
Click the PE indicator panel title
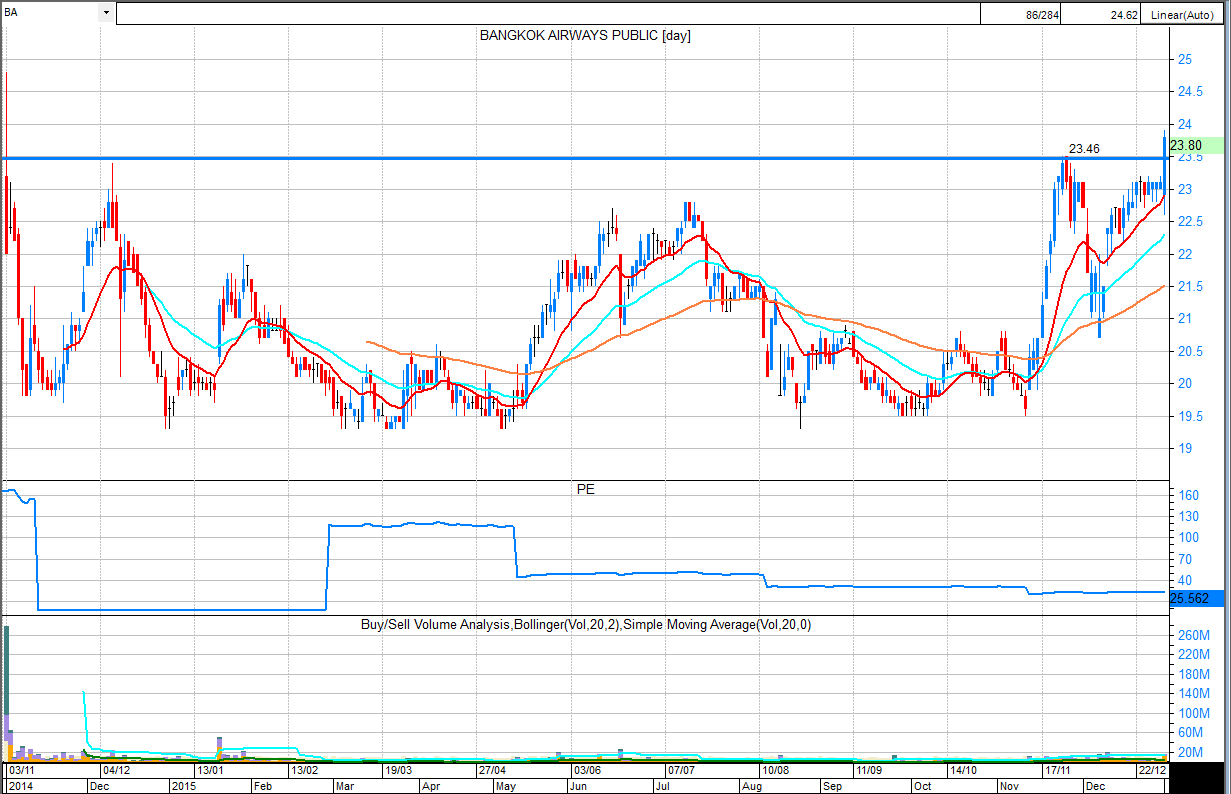tap(585, 491)
